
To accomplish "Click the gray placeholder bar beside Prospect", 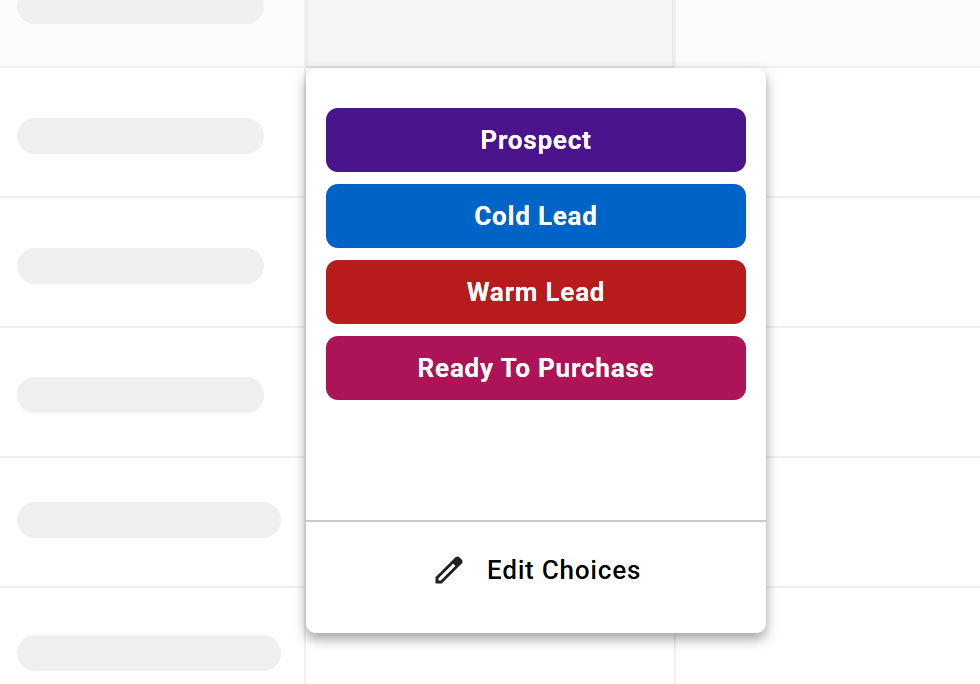I will point(140,136).
